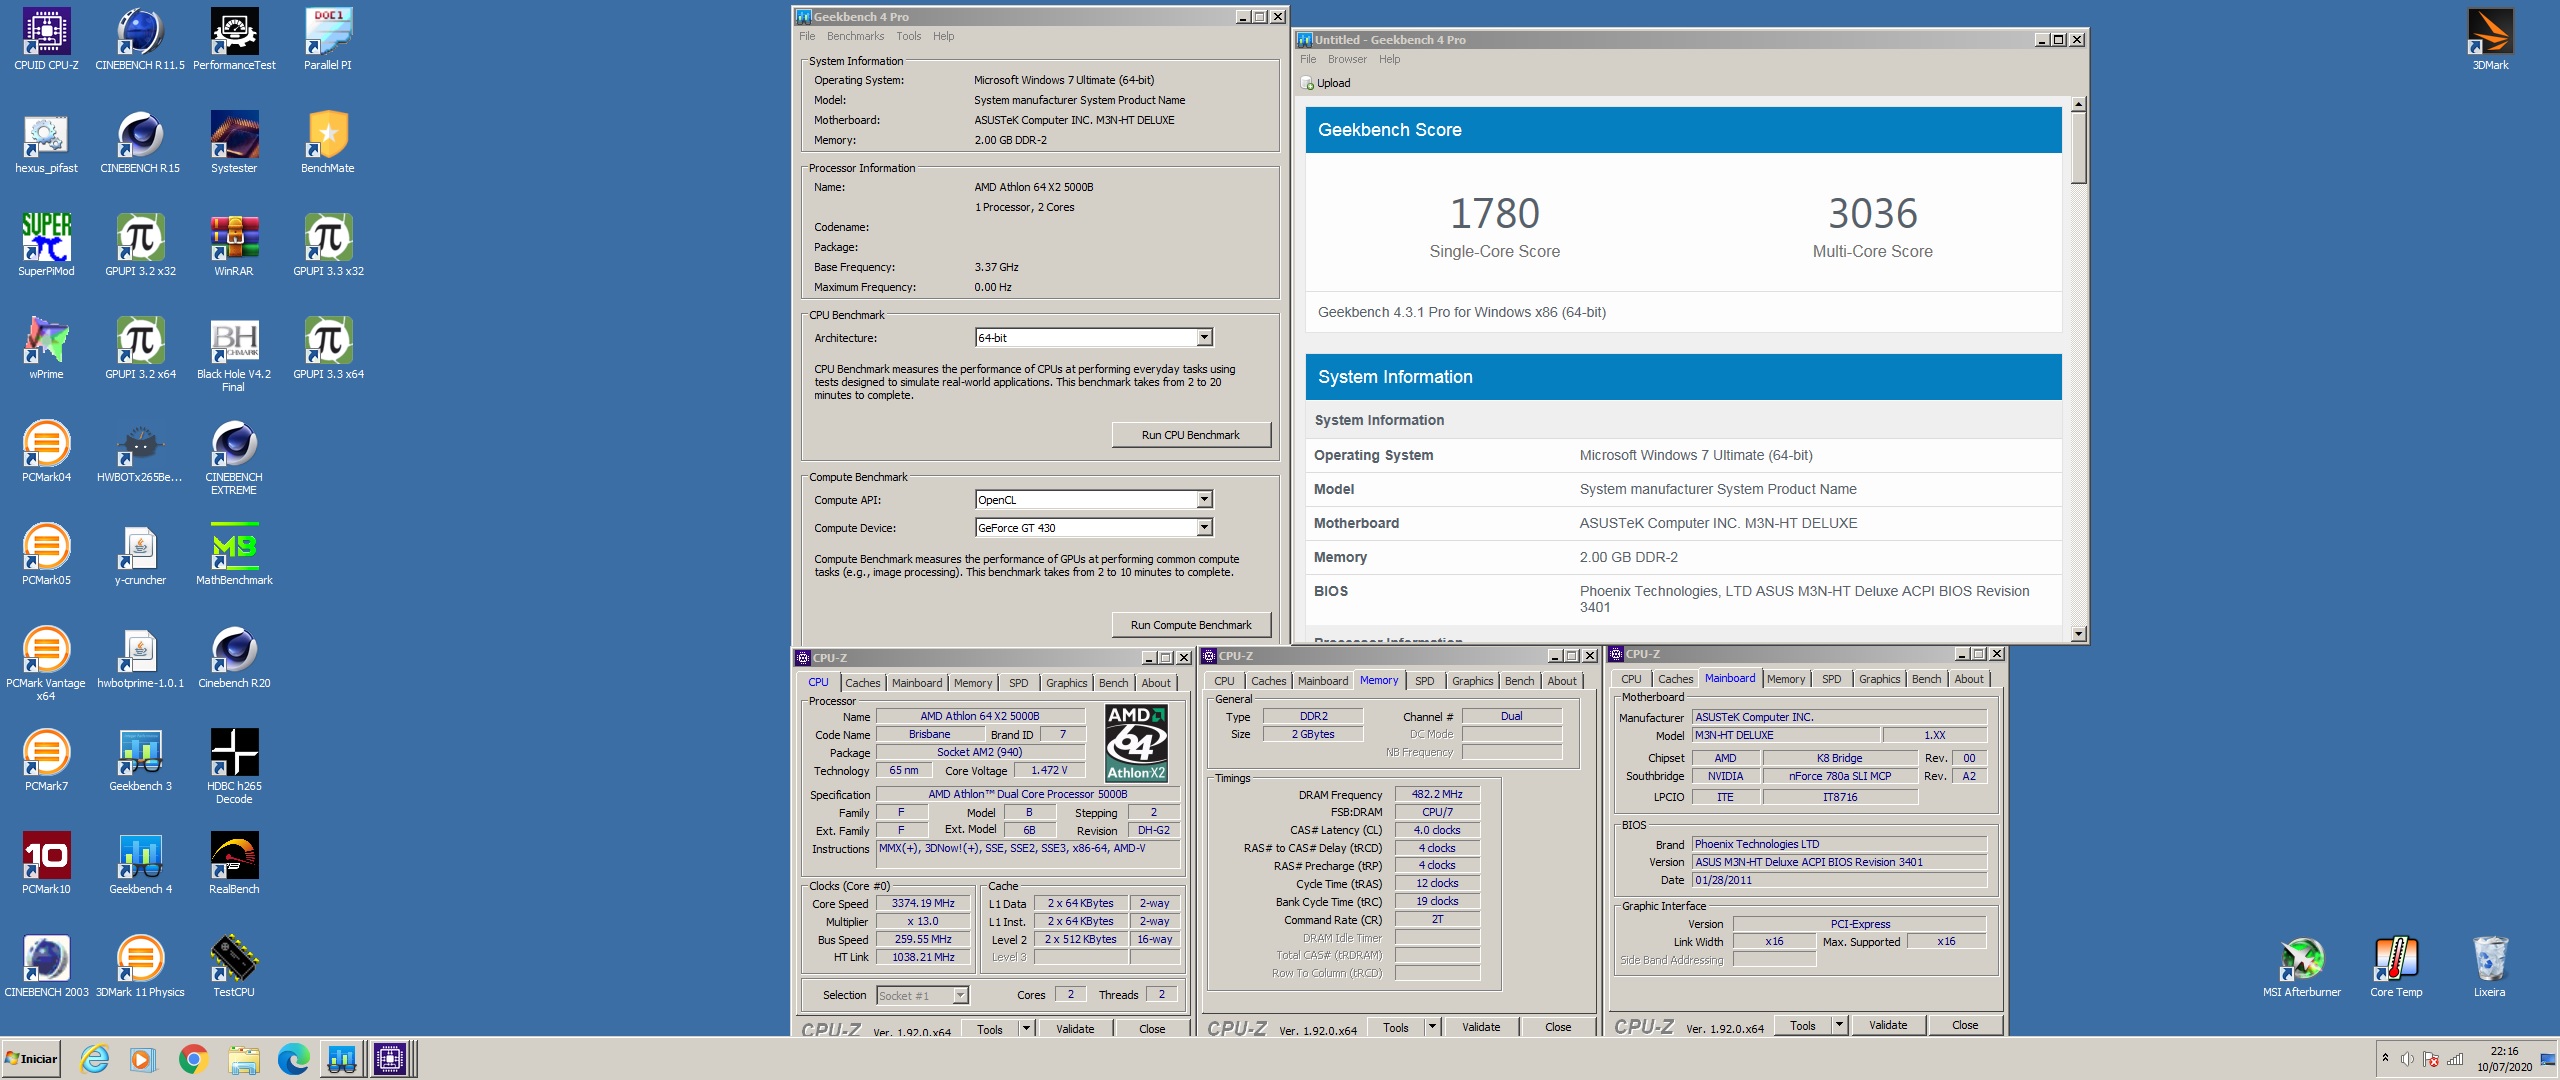Image resolution: width=2560 pixels, height=1080 pixels.
Task: Launch MSI Afterburner shortcut
Action: coord(2302,967)
